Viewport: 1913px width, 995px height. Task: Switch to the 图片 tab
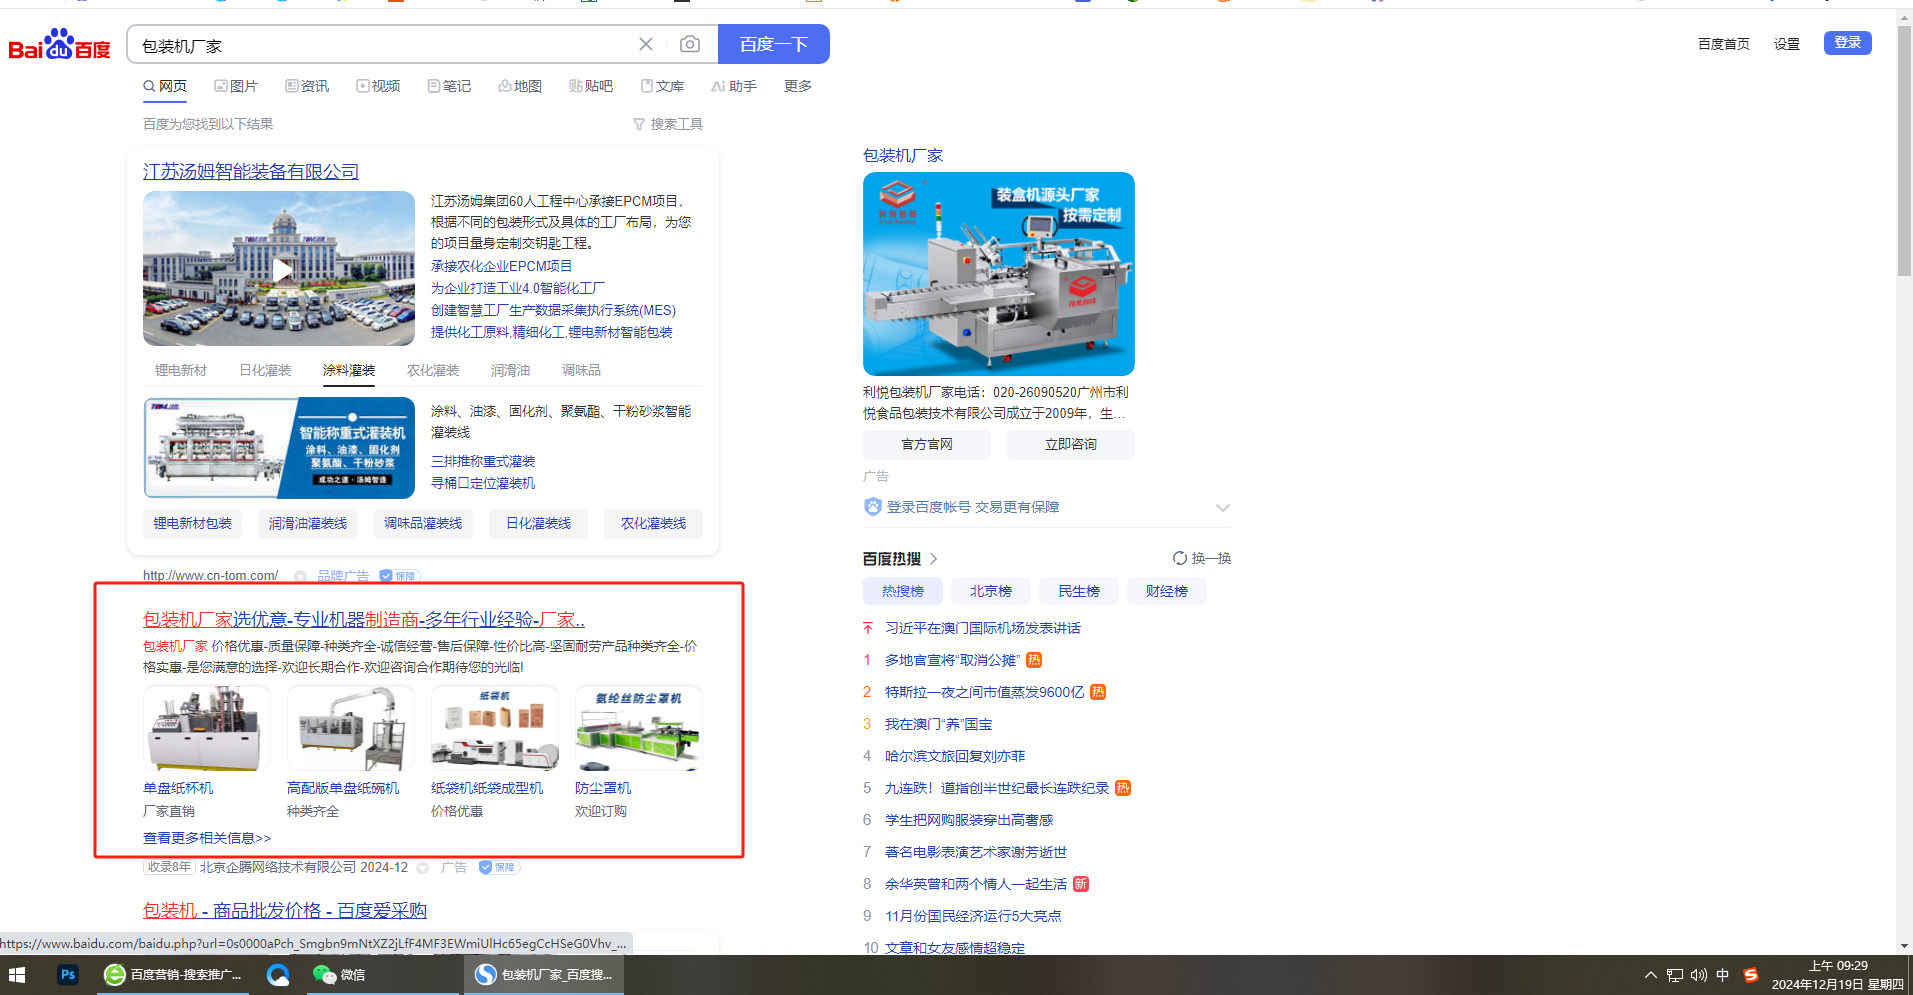pyautogui.click(x=236, y=86)
